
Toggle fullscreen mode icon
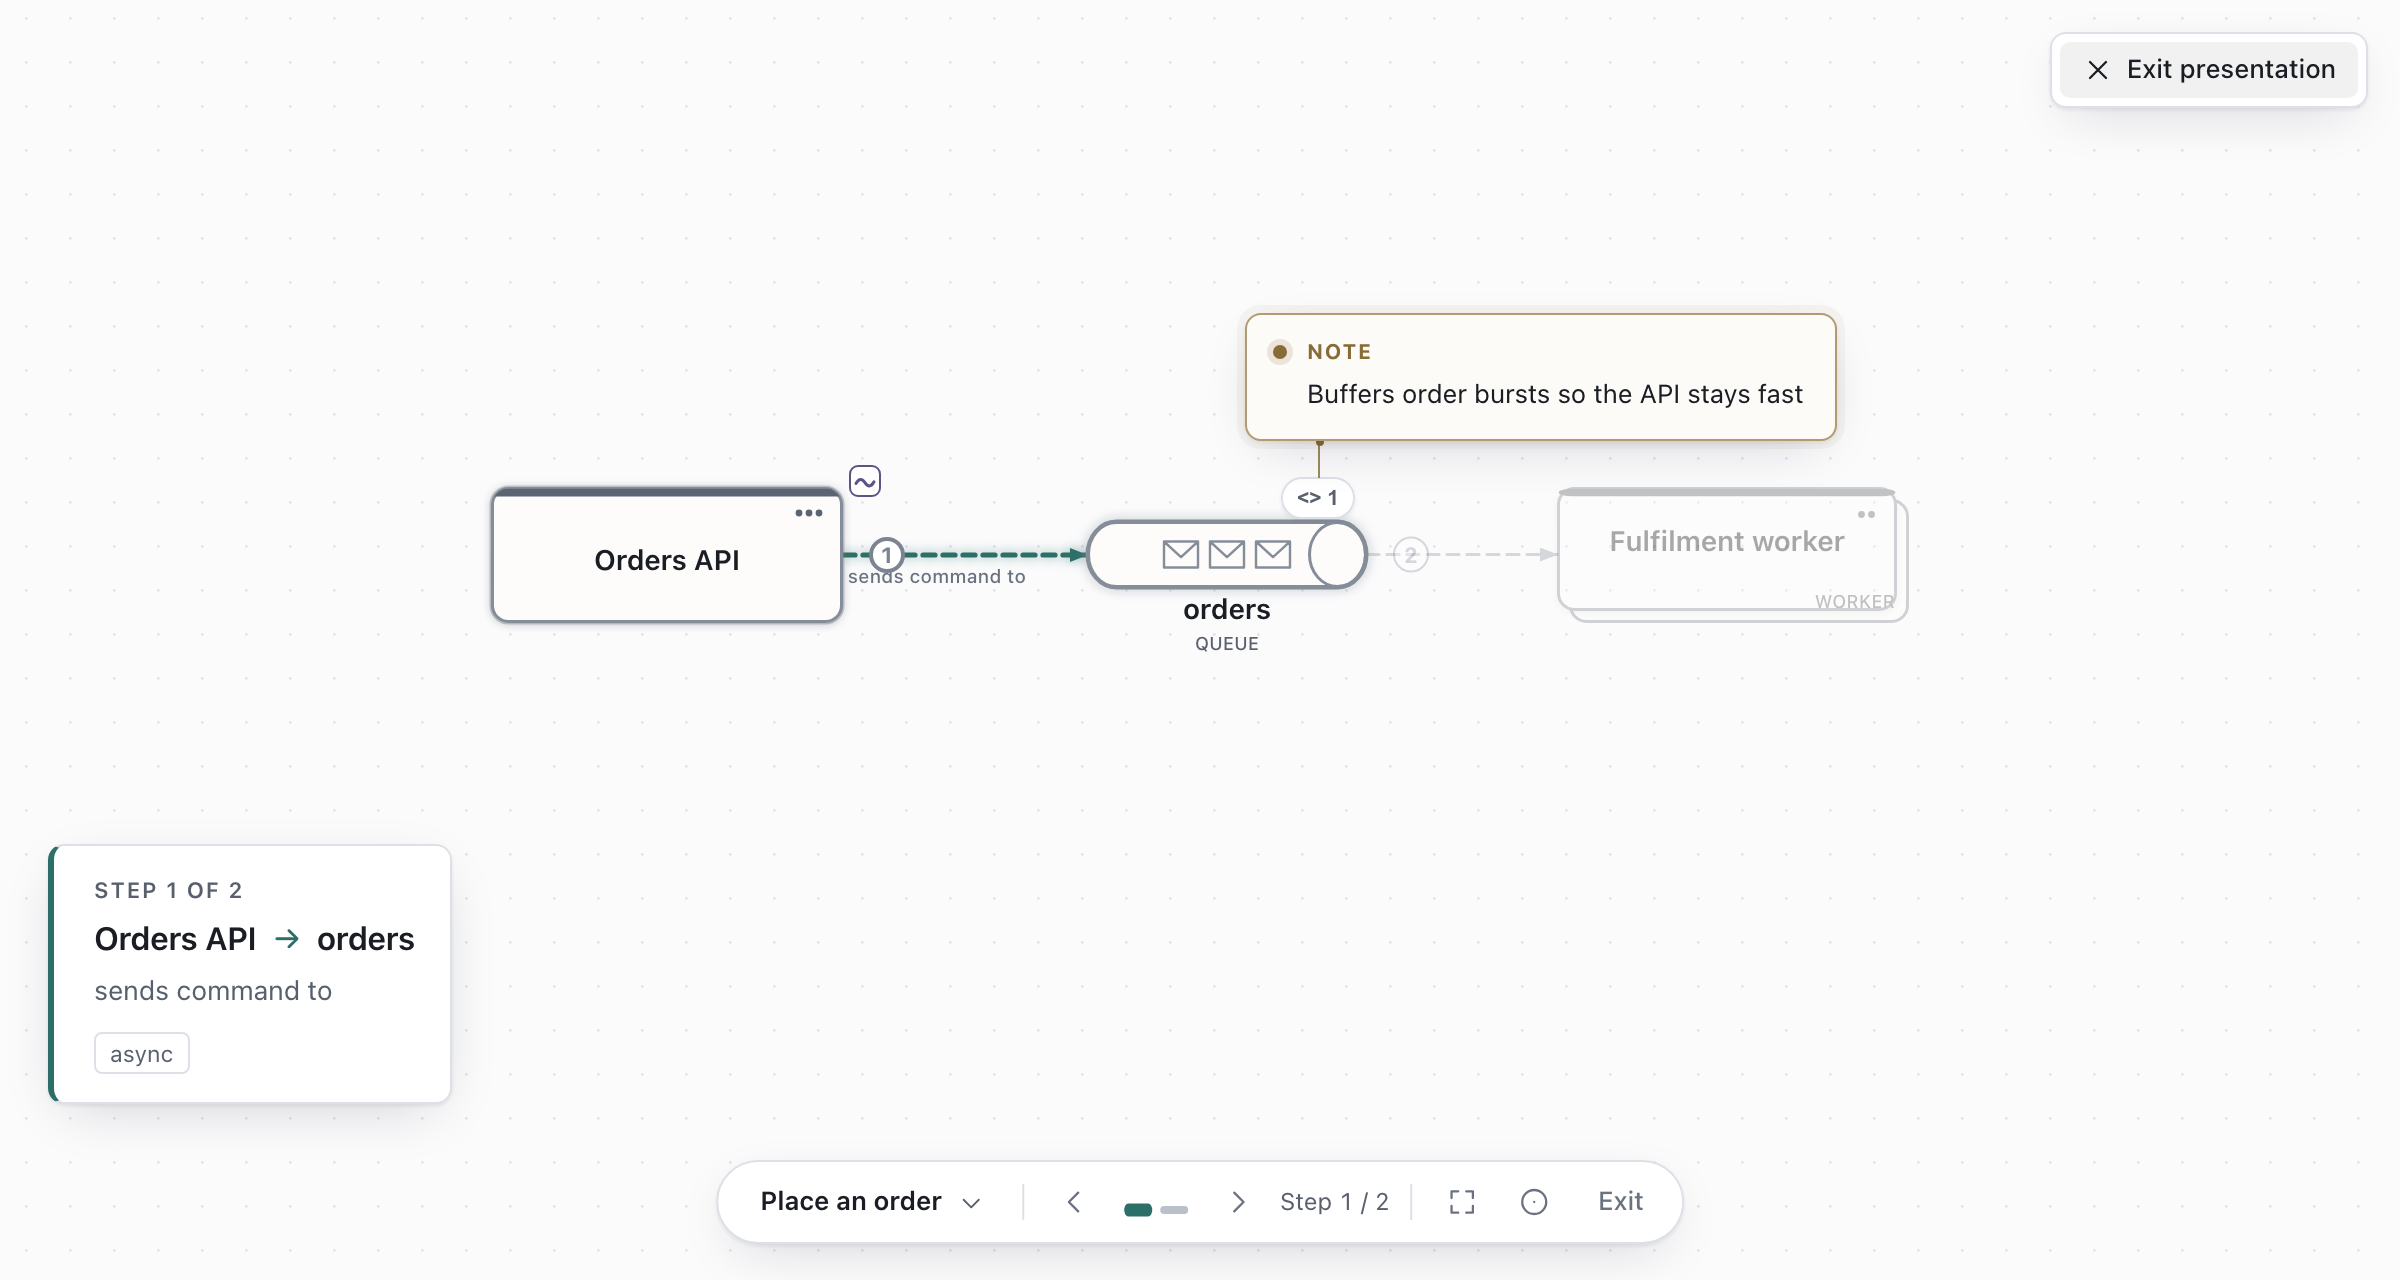1462,1201
